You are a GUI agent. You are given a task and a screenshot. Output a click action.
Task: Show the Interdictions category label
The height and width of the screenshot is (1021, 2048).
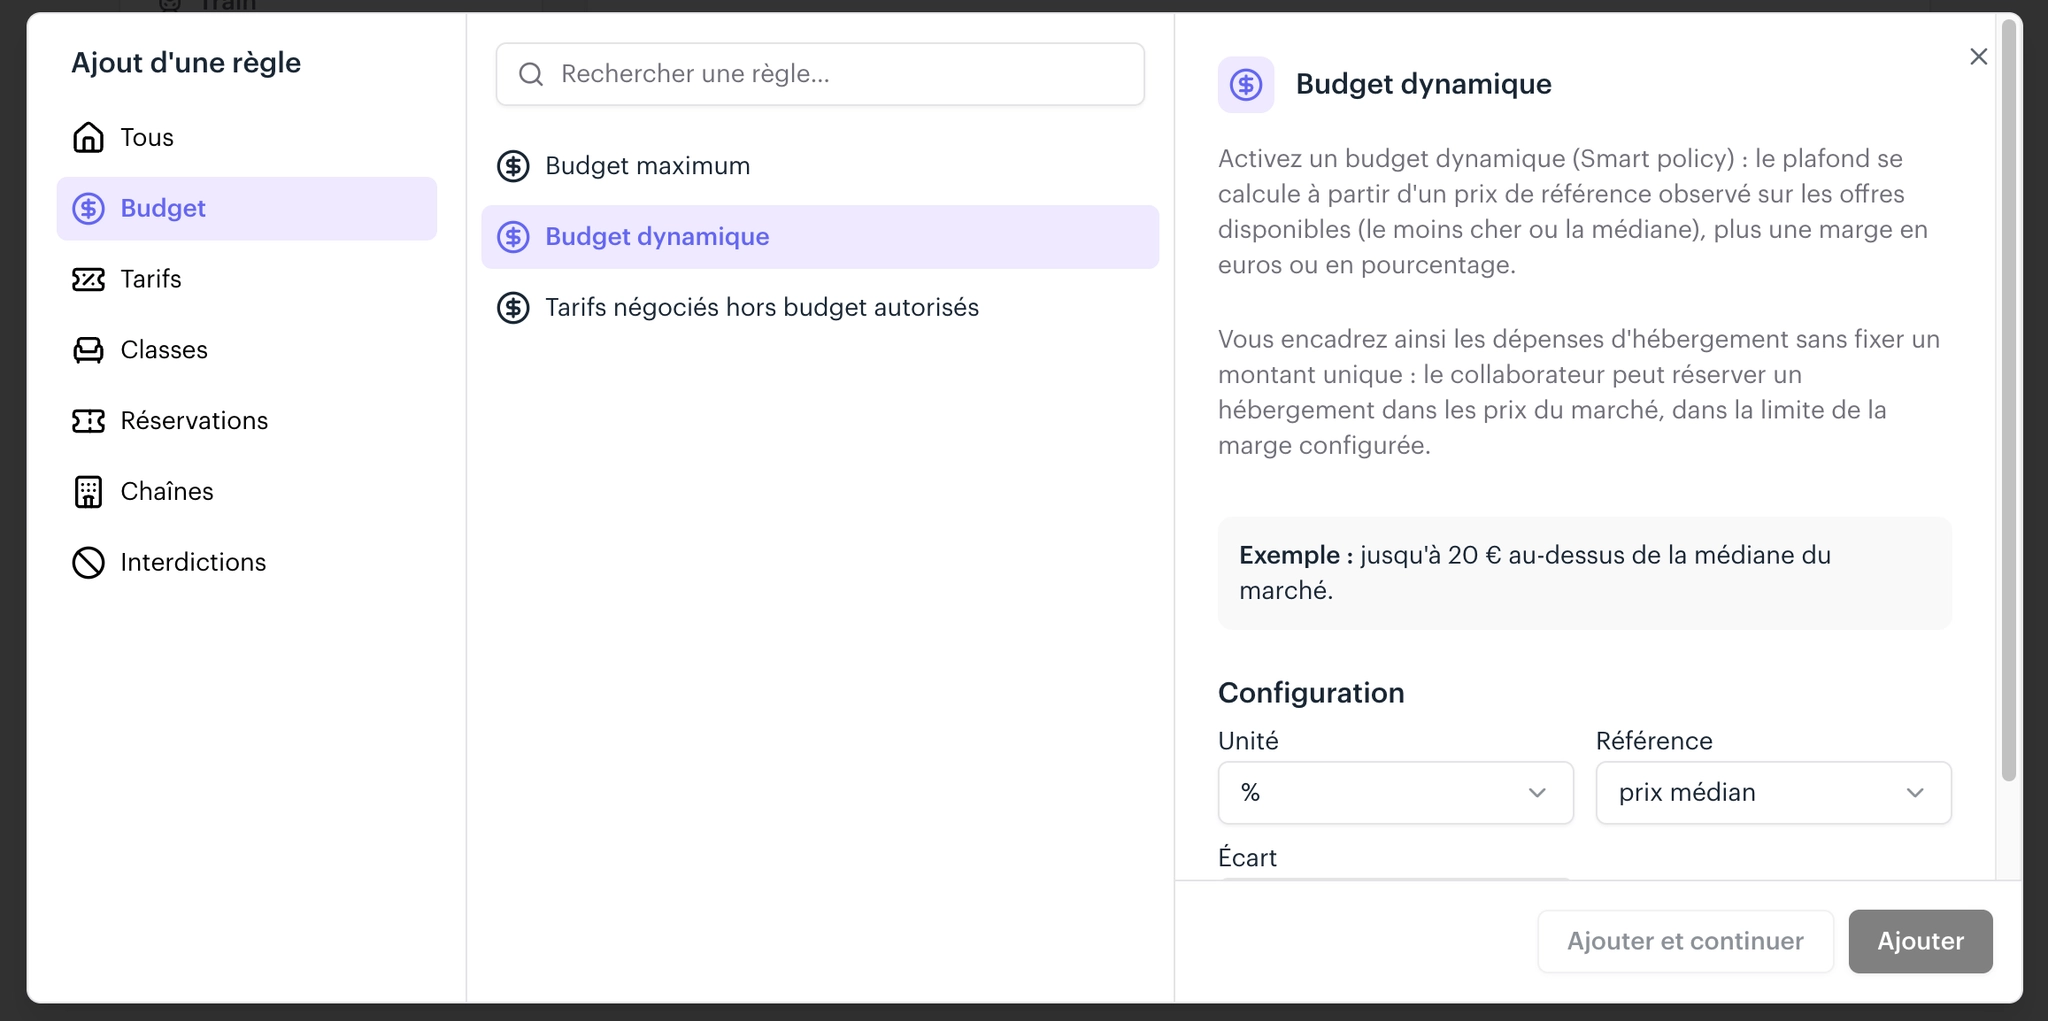click(x=193, y=563)
